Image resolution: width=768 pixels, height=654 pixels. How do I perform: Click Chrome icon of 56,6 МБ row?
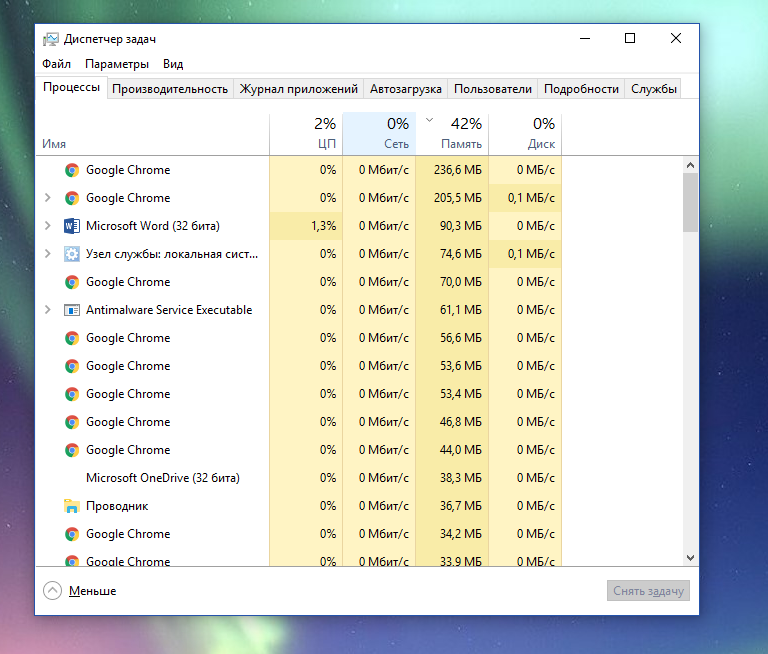72,338
